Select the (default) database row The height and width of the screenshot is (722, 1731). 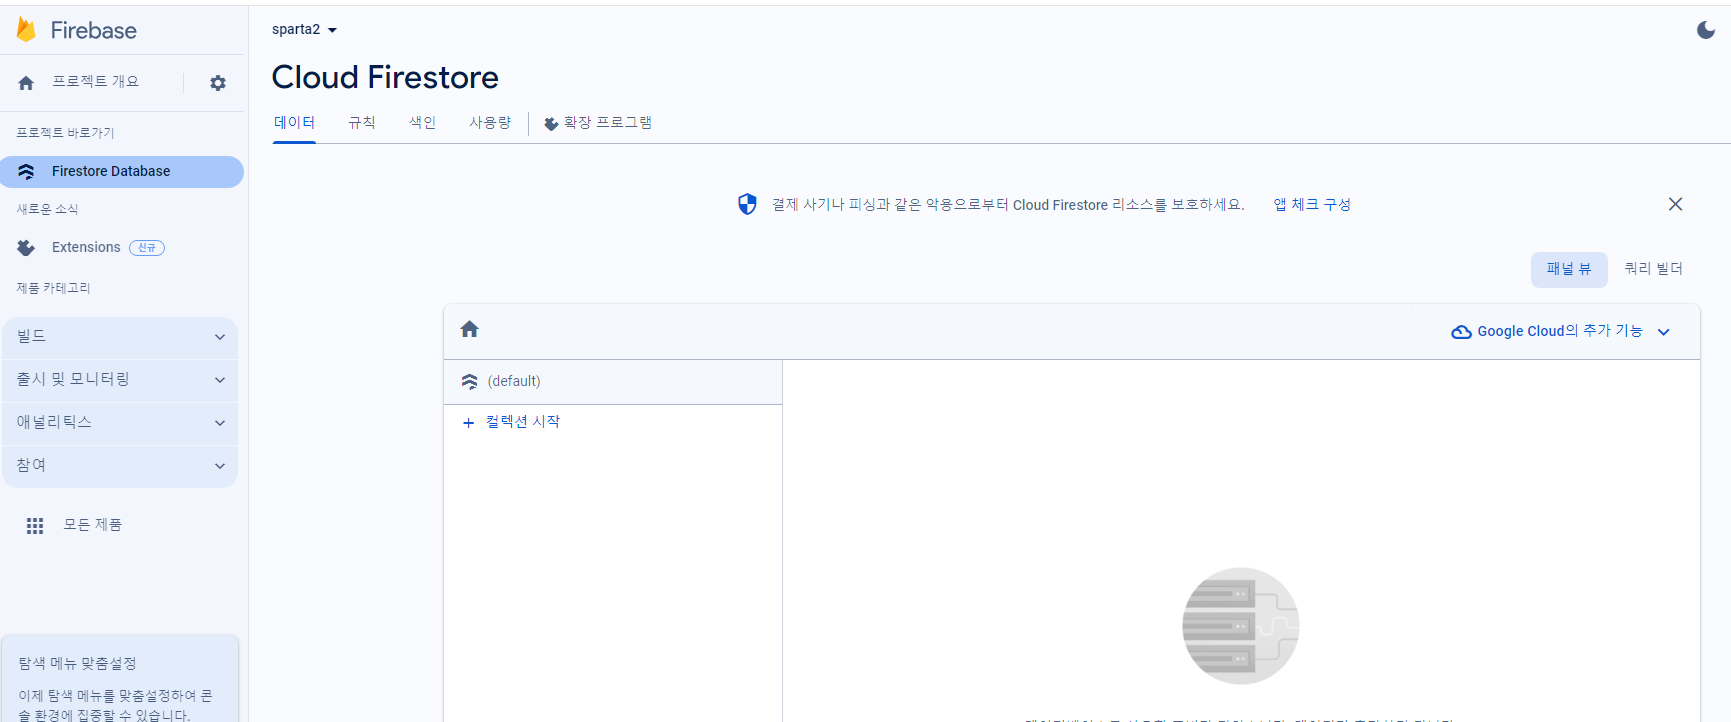click(612, 382)
